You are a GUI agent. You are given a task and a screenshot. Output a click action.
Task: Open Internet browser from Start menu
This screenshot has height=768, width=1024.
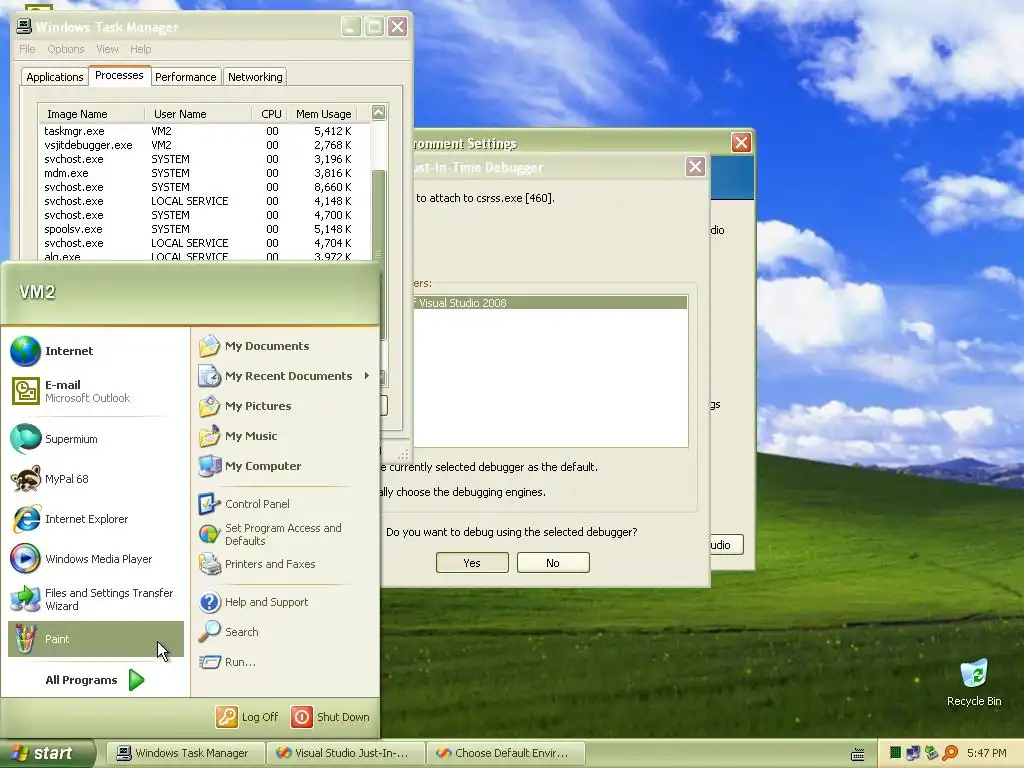click(95, 351)
